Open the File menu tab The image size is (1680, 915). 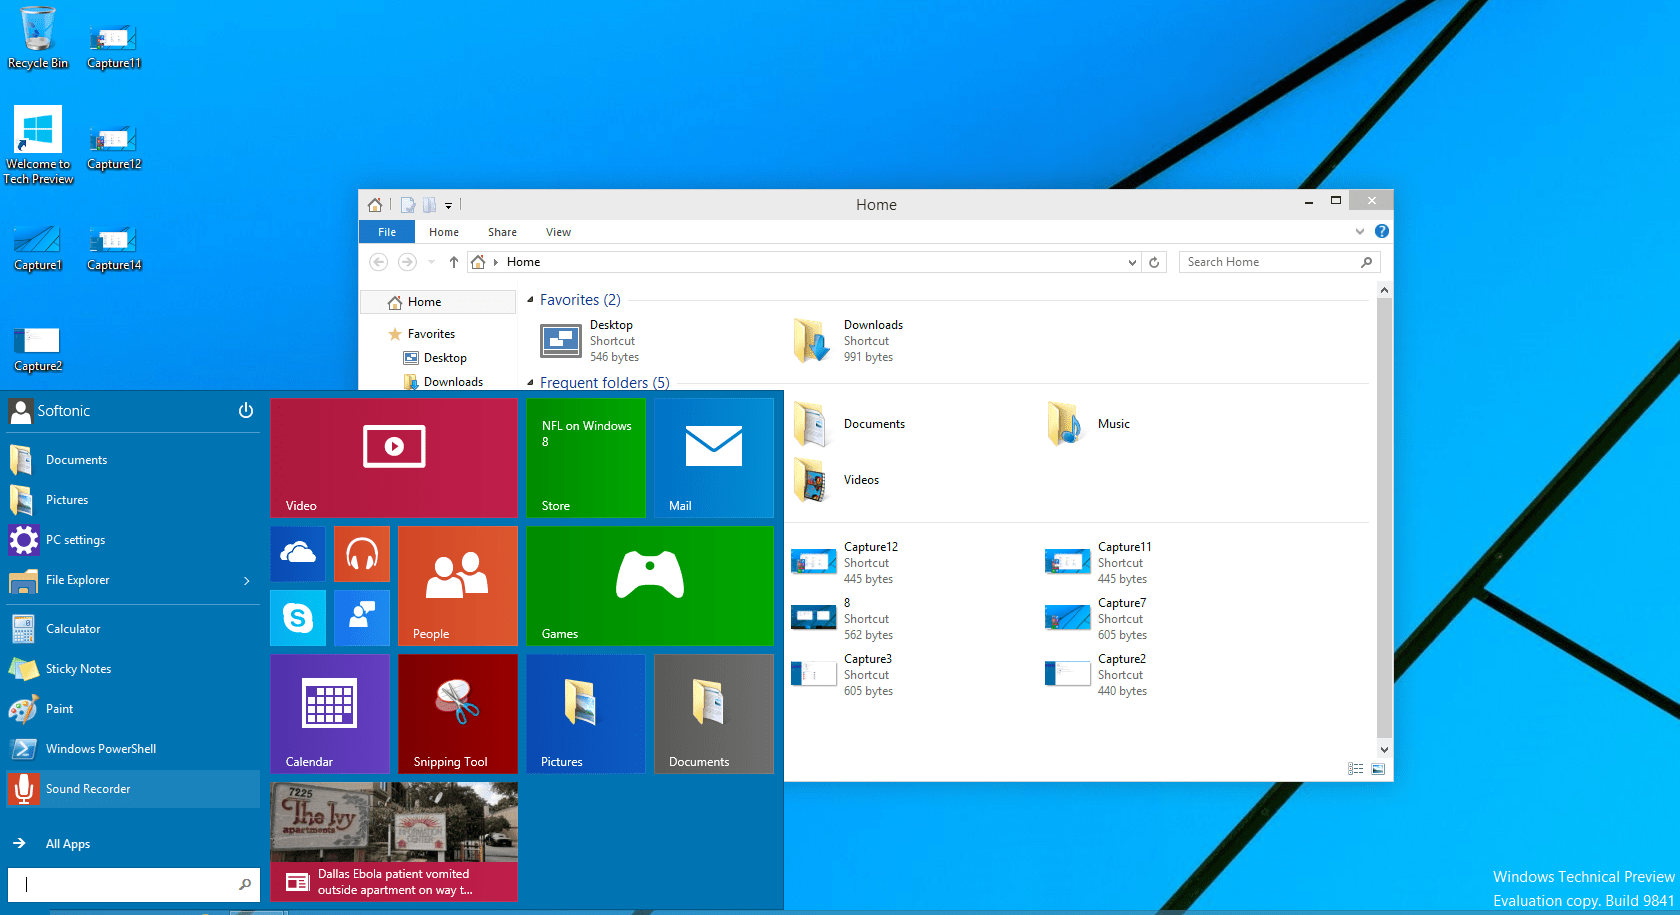(x=387, y=232)
